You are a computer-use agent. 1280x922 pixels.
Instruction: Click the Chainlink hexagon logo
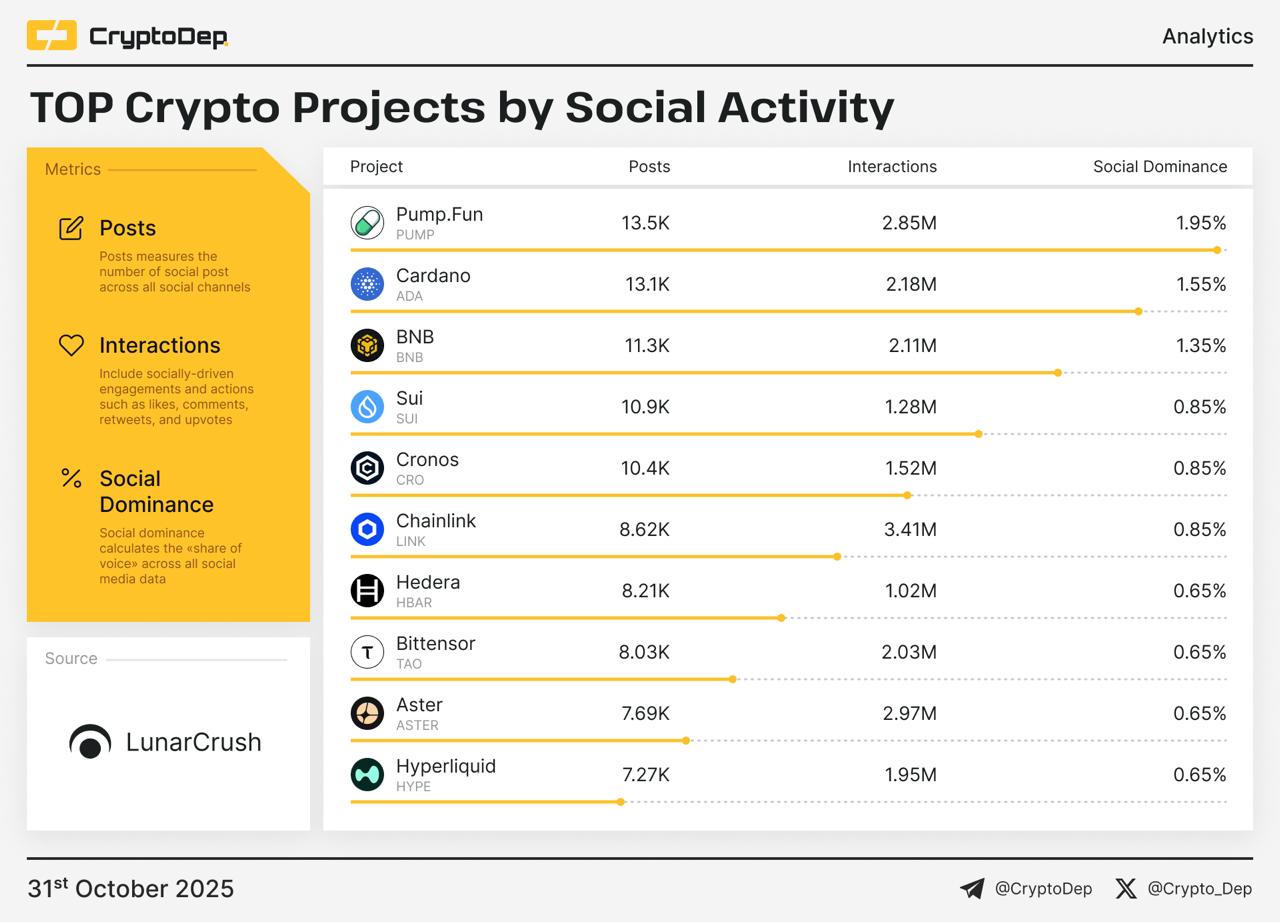point(367,529)
